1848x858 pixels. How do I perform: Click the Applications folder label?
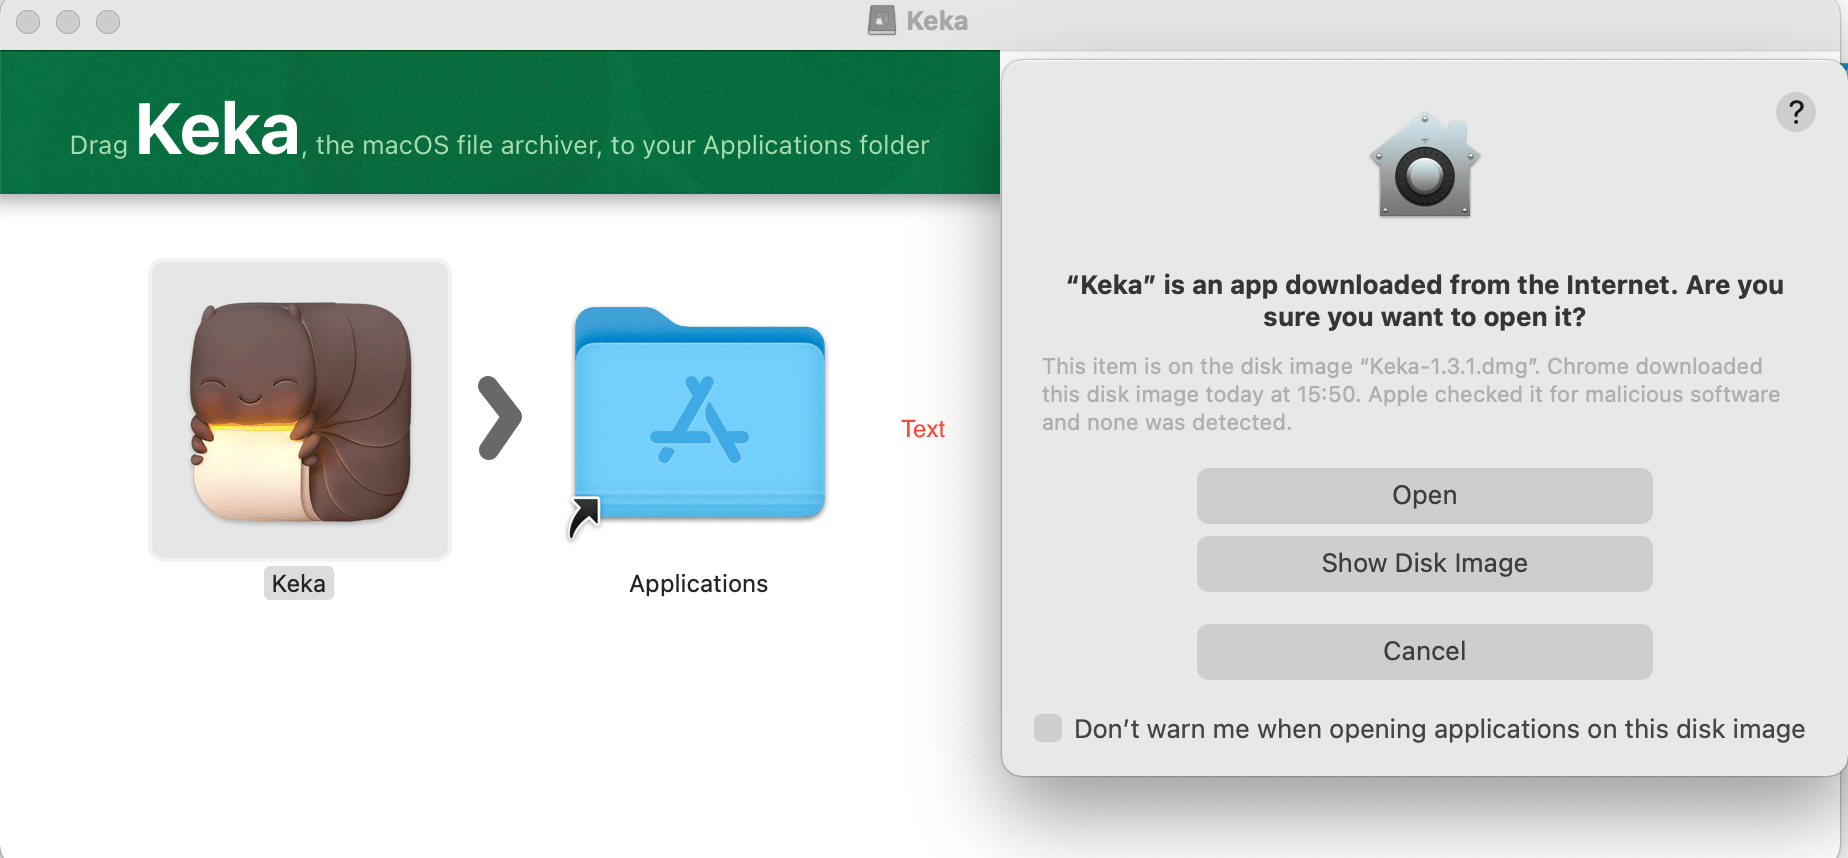tap(699, 584)
